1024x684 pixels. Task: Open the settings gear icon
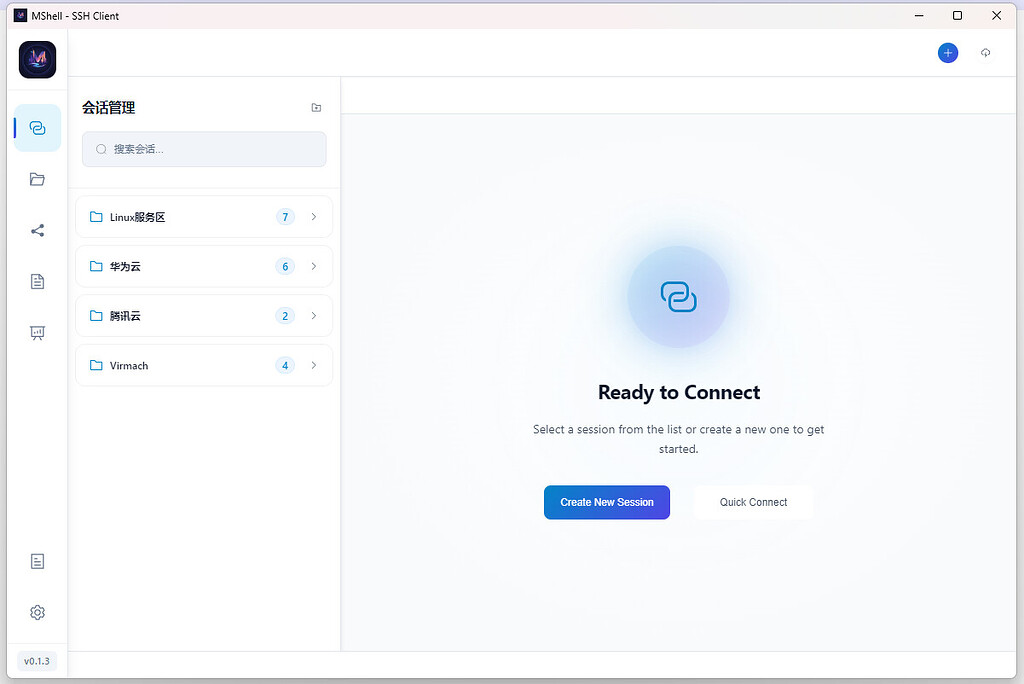[x=37, y=612]
